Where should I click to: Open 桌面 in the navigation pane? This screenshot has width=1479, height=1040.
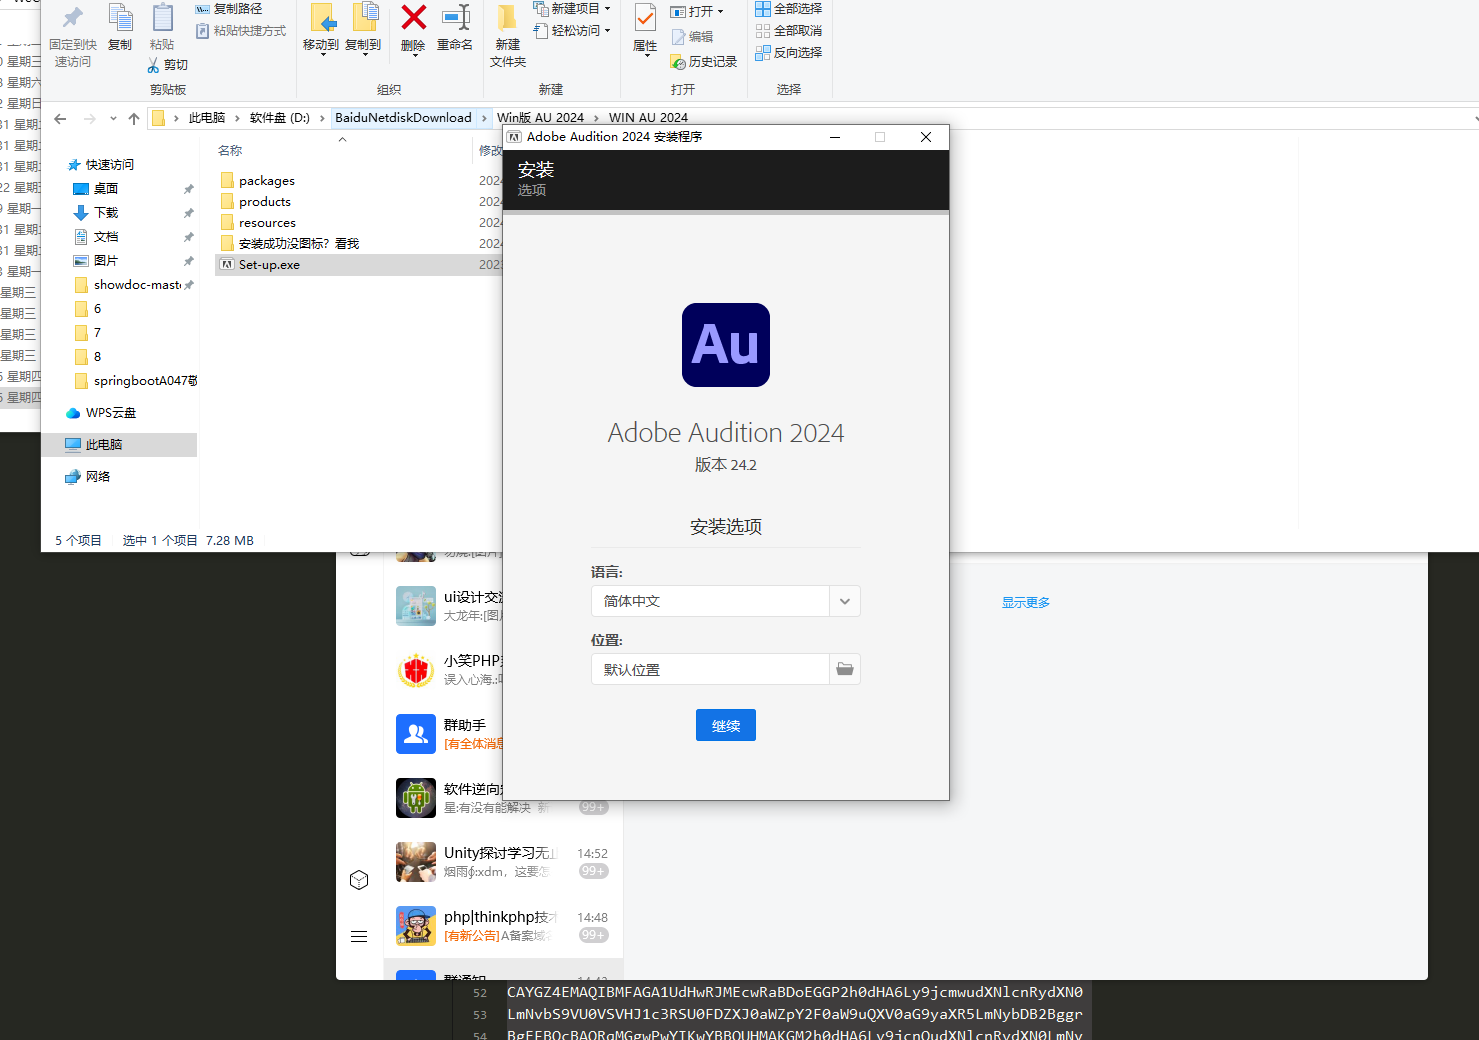tap(105, 189)
